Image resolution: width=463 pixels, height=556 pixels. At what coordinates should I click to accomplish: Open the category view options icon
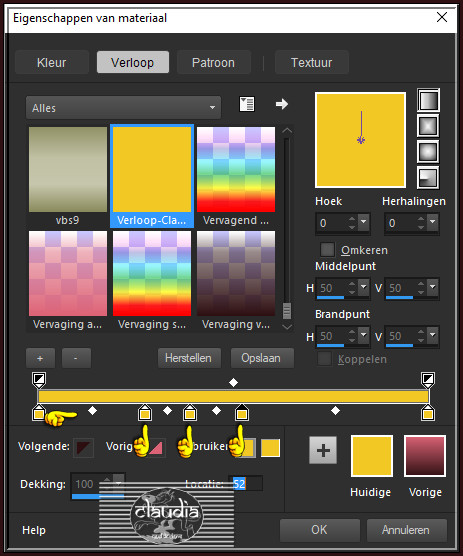247,104
